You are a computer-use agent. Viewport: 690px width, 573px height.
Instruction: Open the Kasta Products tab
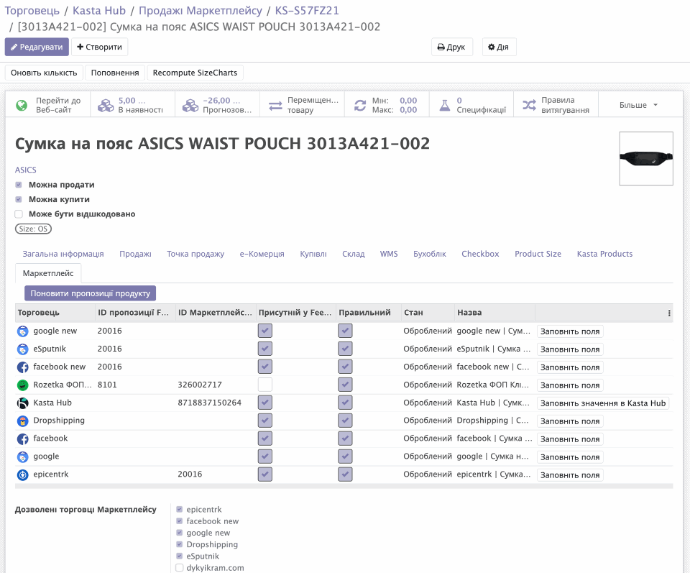[x=605, y=254]
